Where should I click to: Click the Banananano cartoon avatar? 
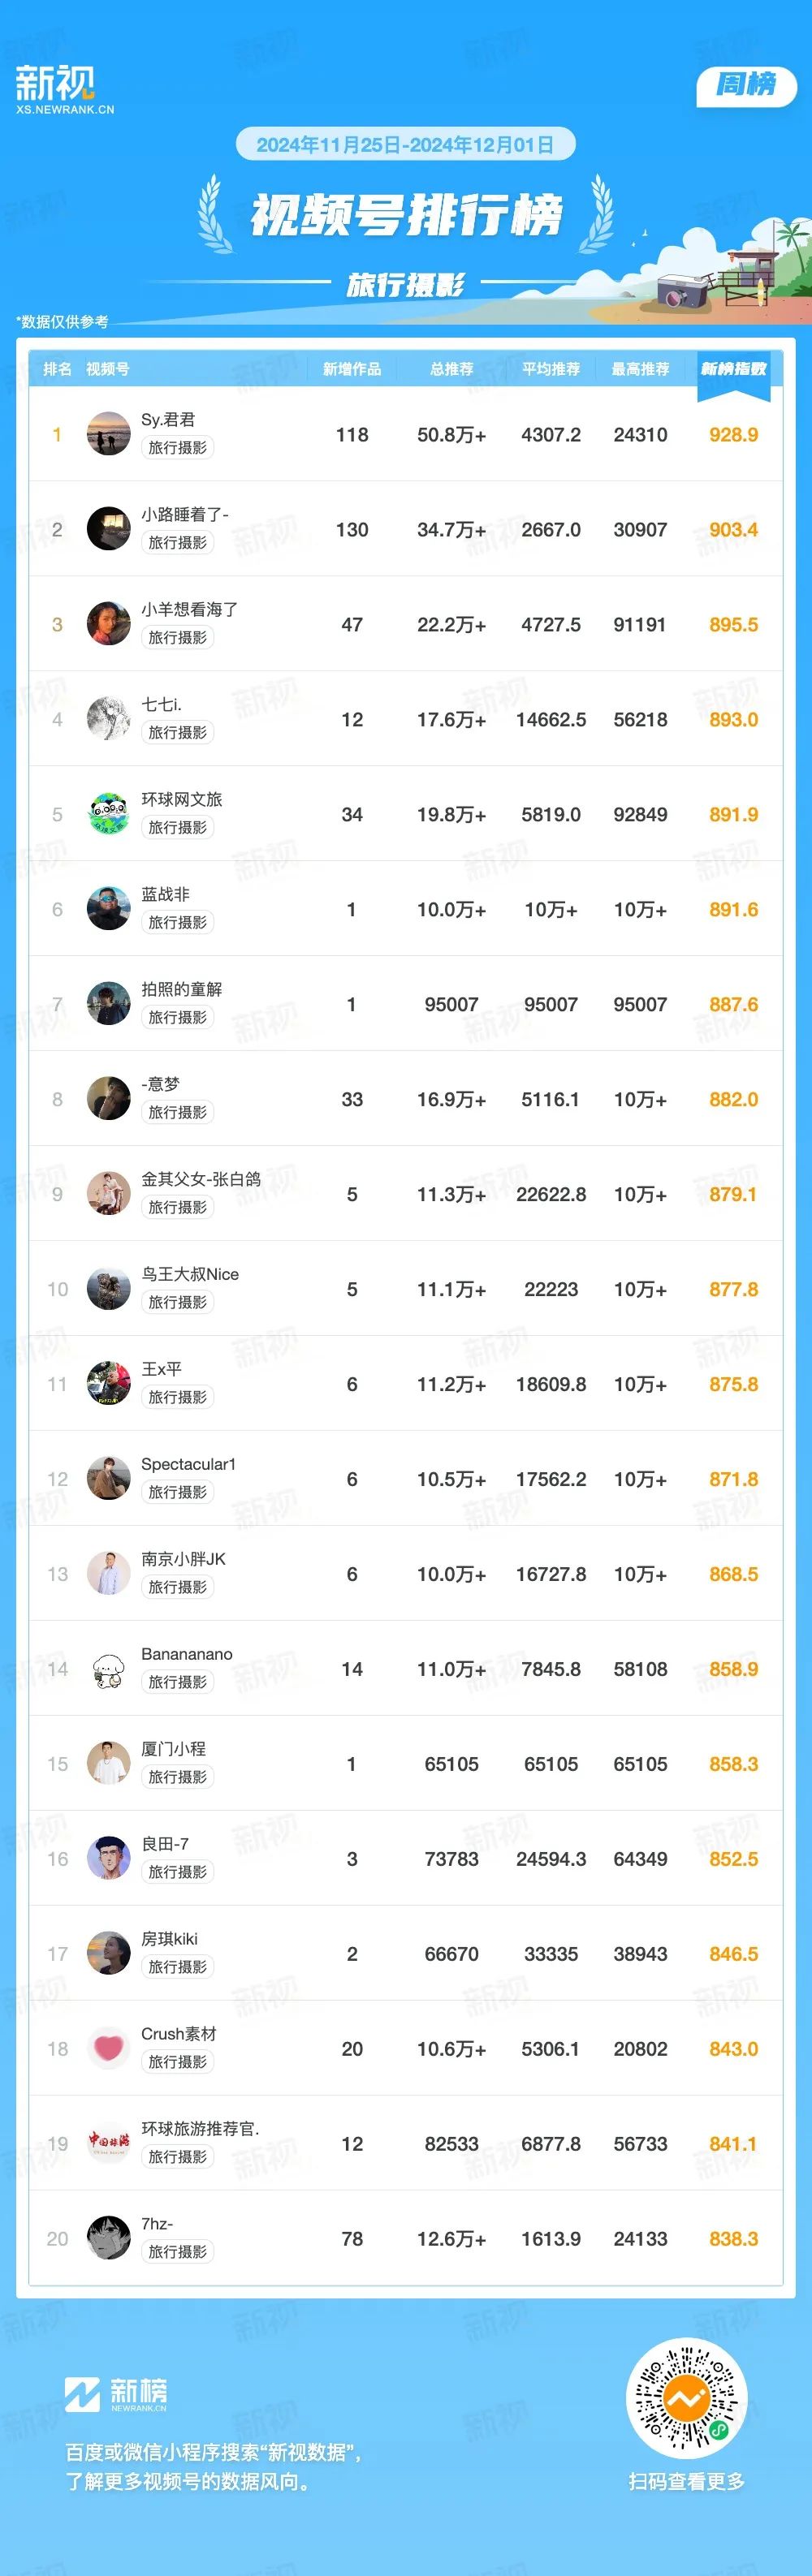108,1669
